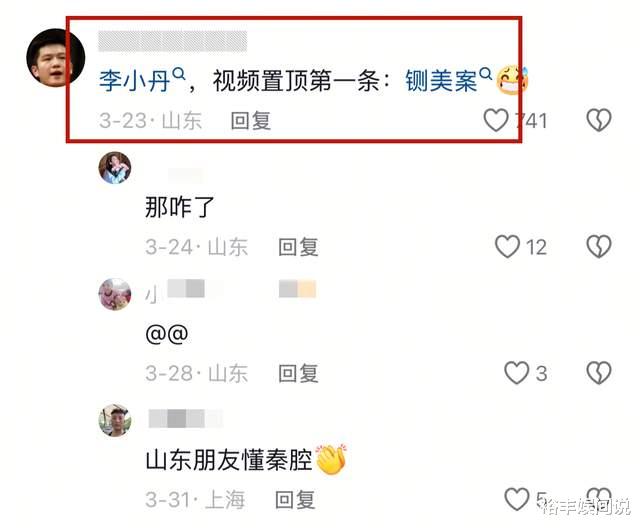Viewport: 640px width, 528px height.
Task: Reply to the top comment dated 3-23
Action: coord(251,121)
